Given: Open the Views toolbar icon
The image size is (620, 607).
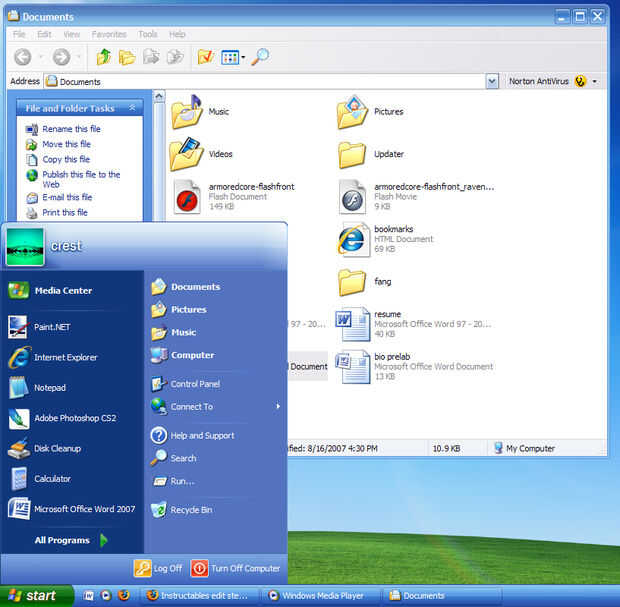Looking at the screenshot, I should click(x=230, y=58).
